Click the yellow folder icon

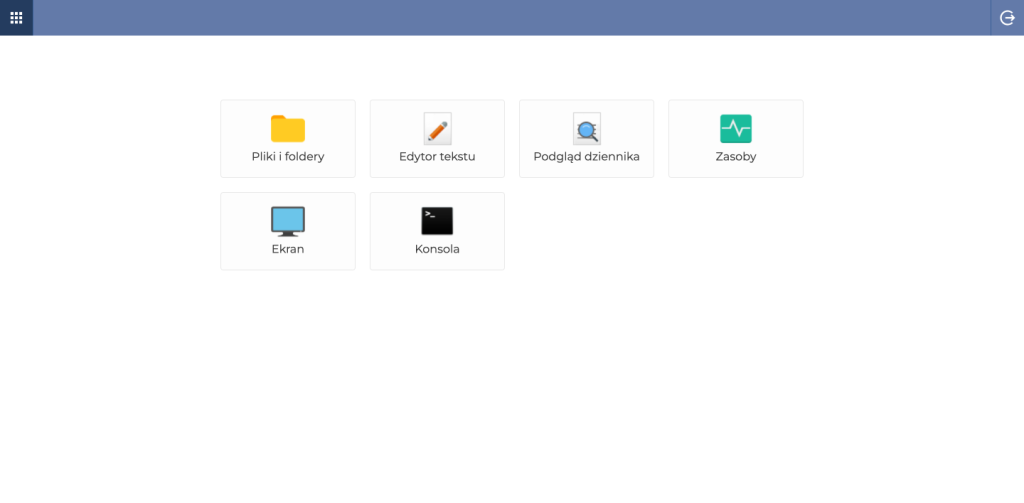tap(288, 129)
